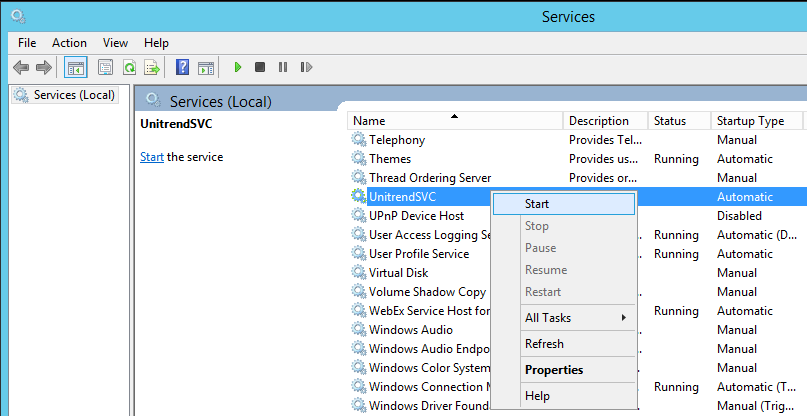Click the Pause Service toolbar icon

pyautogui.click(x=283, y=67)
